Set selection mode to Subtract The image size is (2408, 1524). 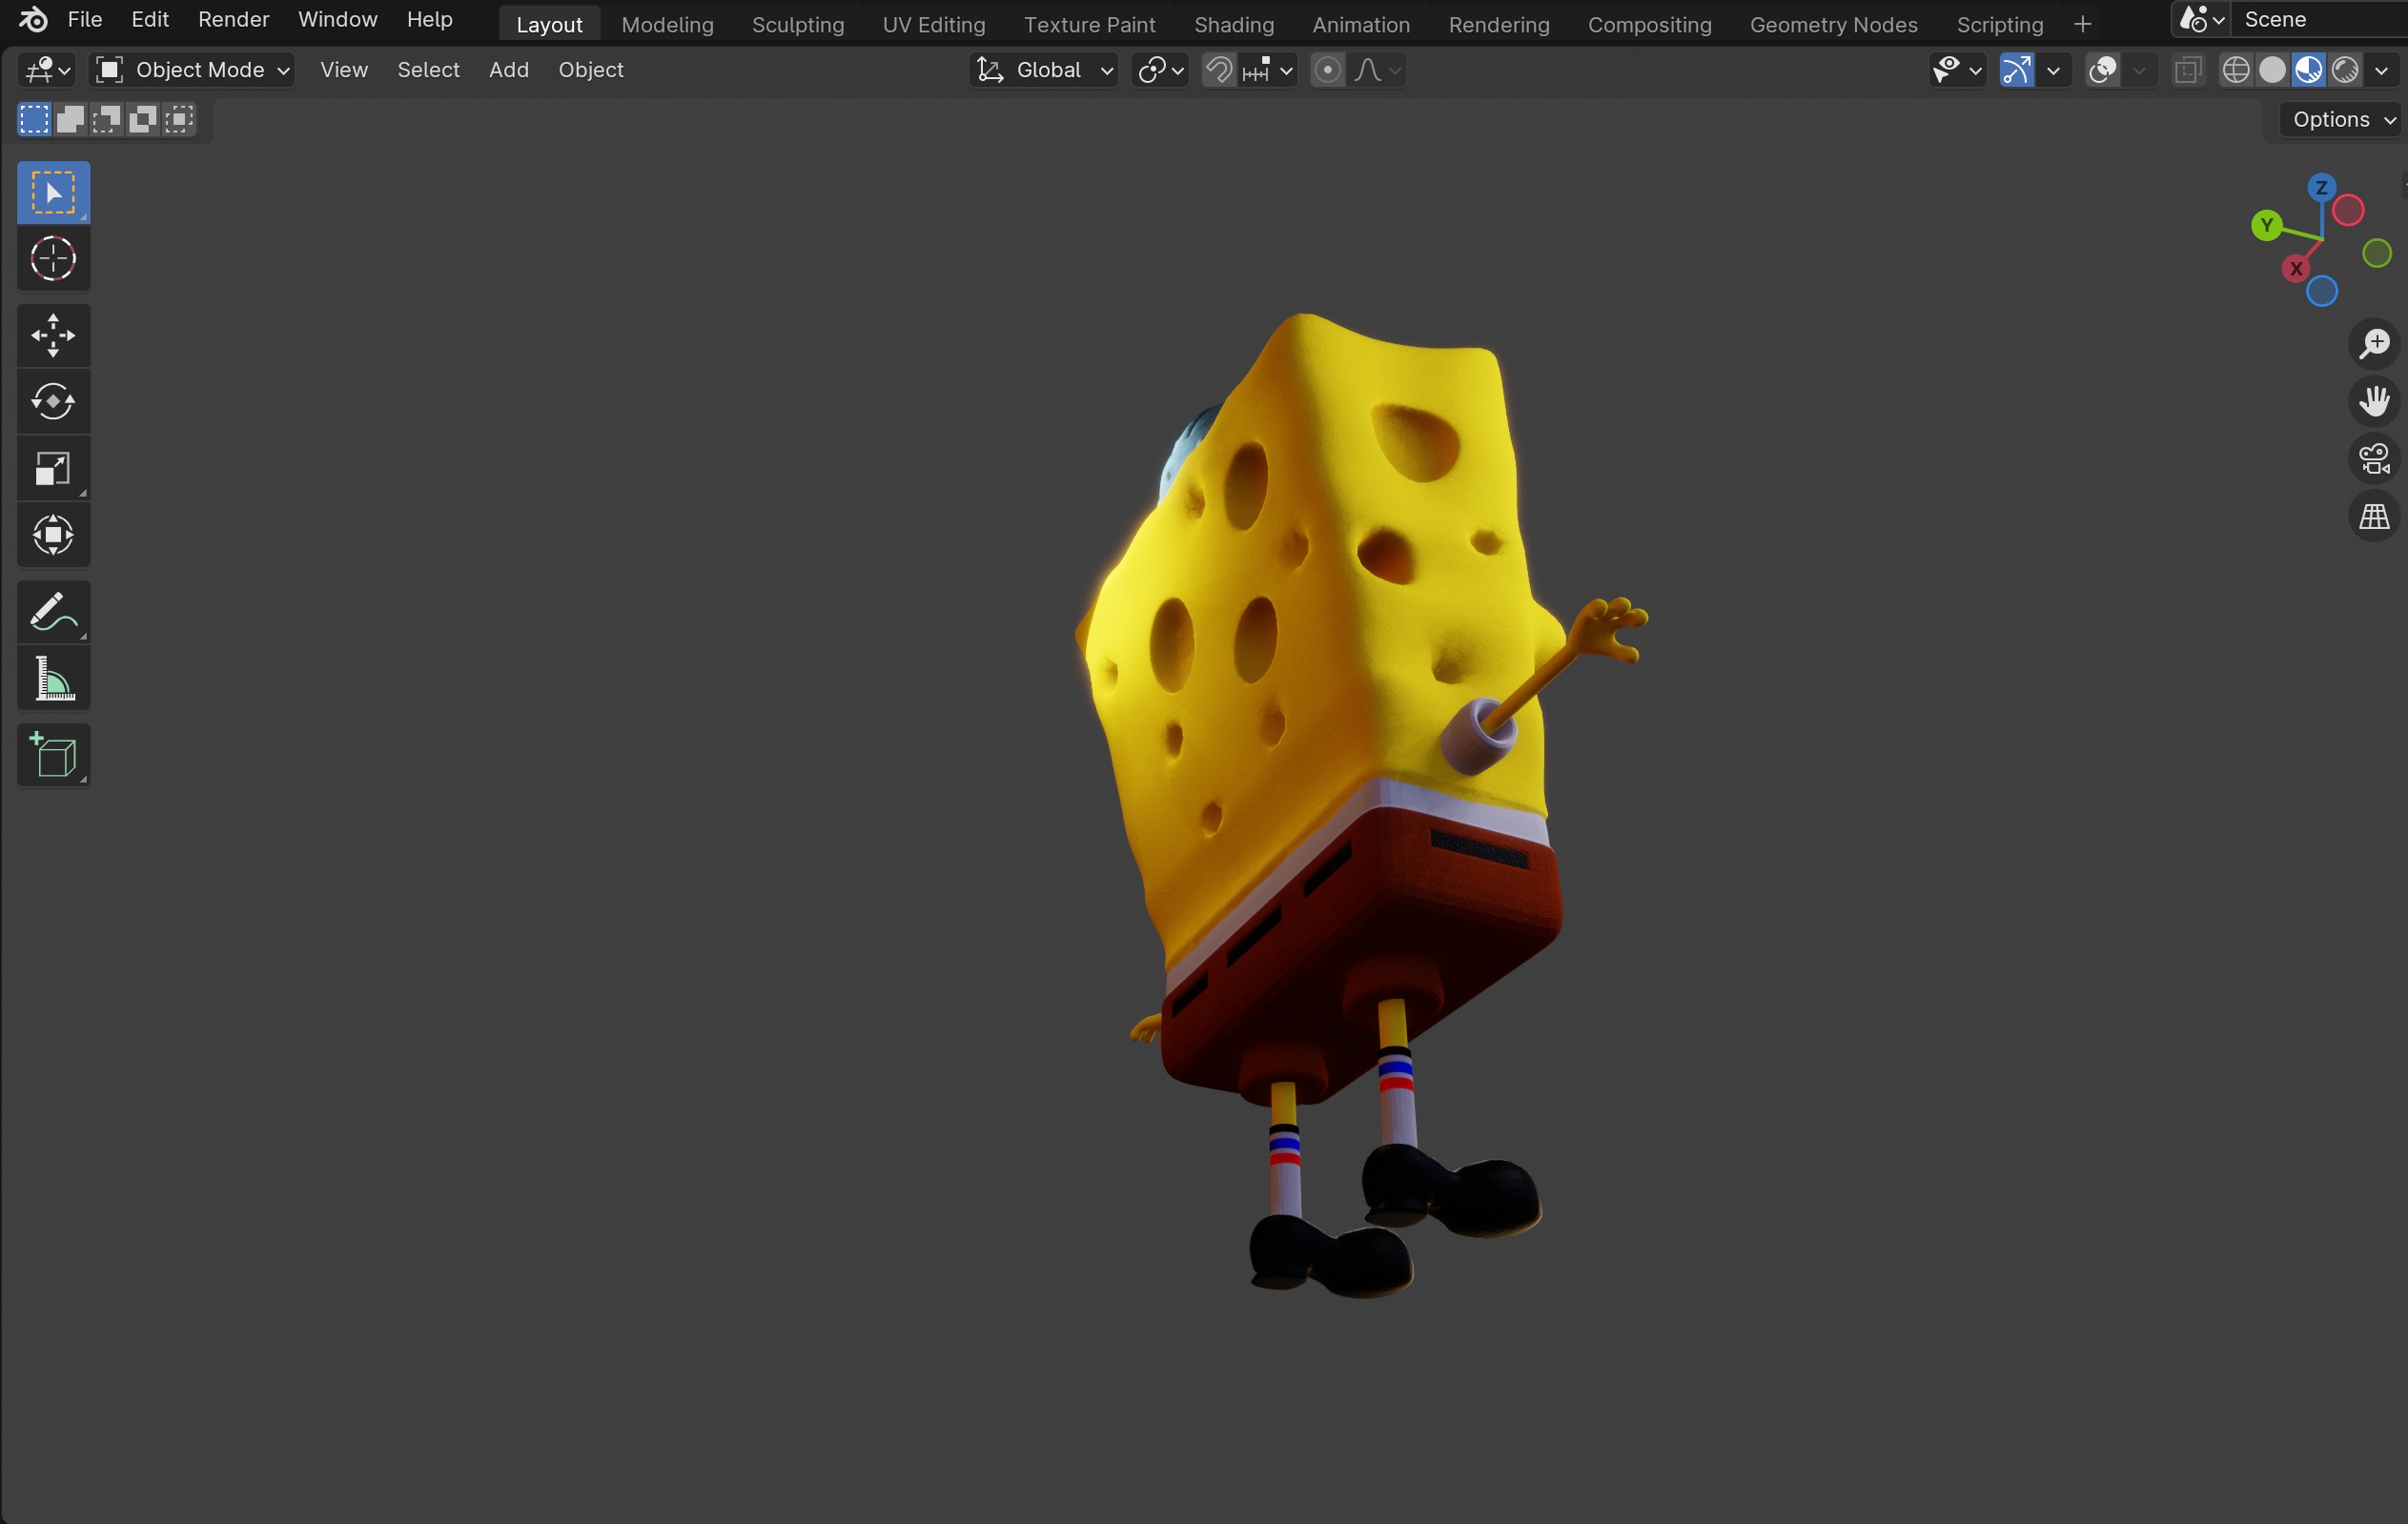coord(106,119)
